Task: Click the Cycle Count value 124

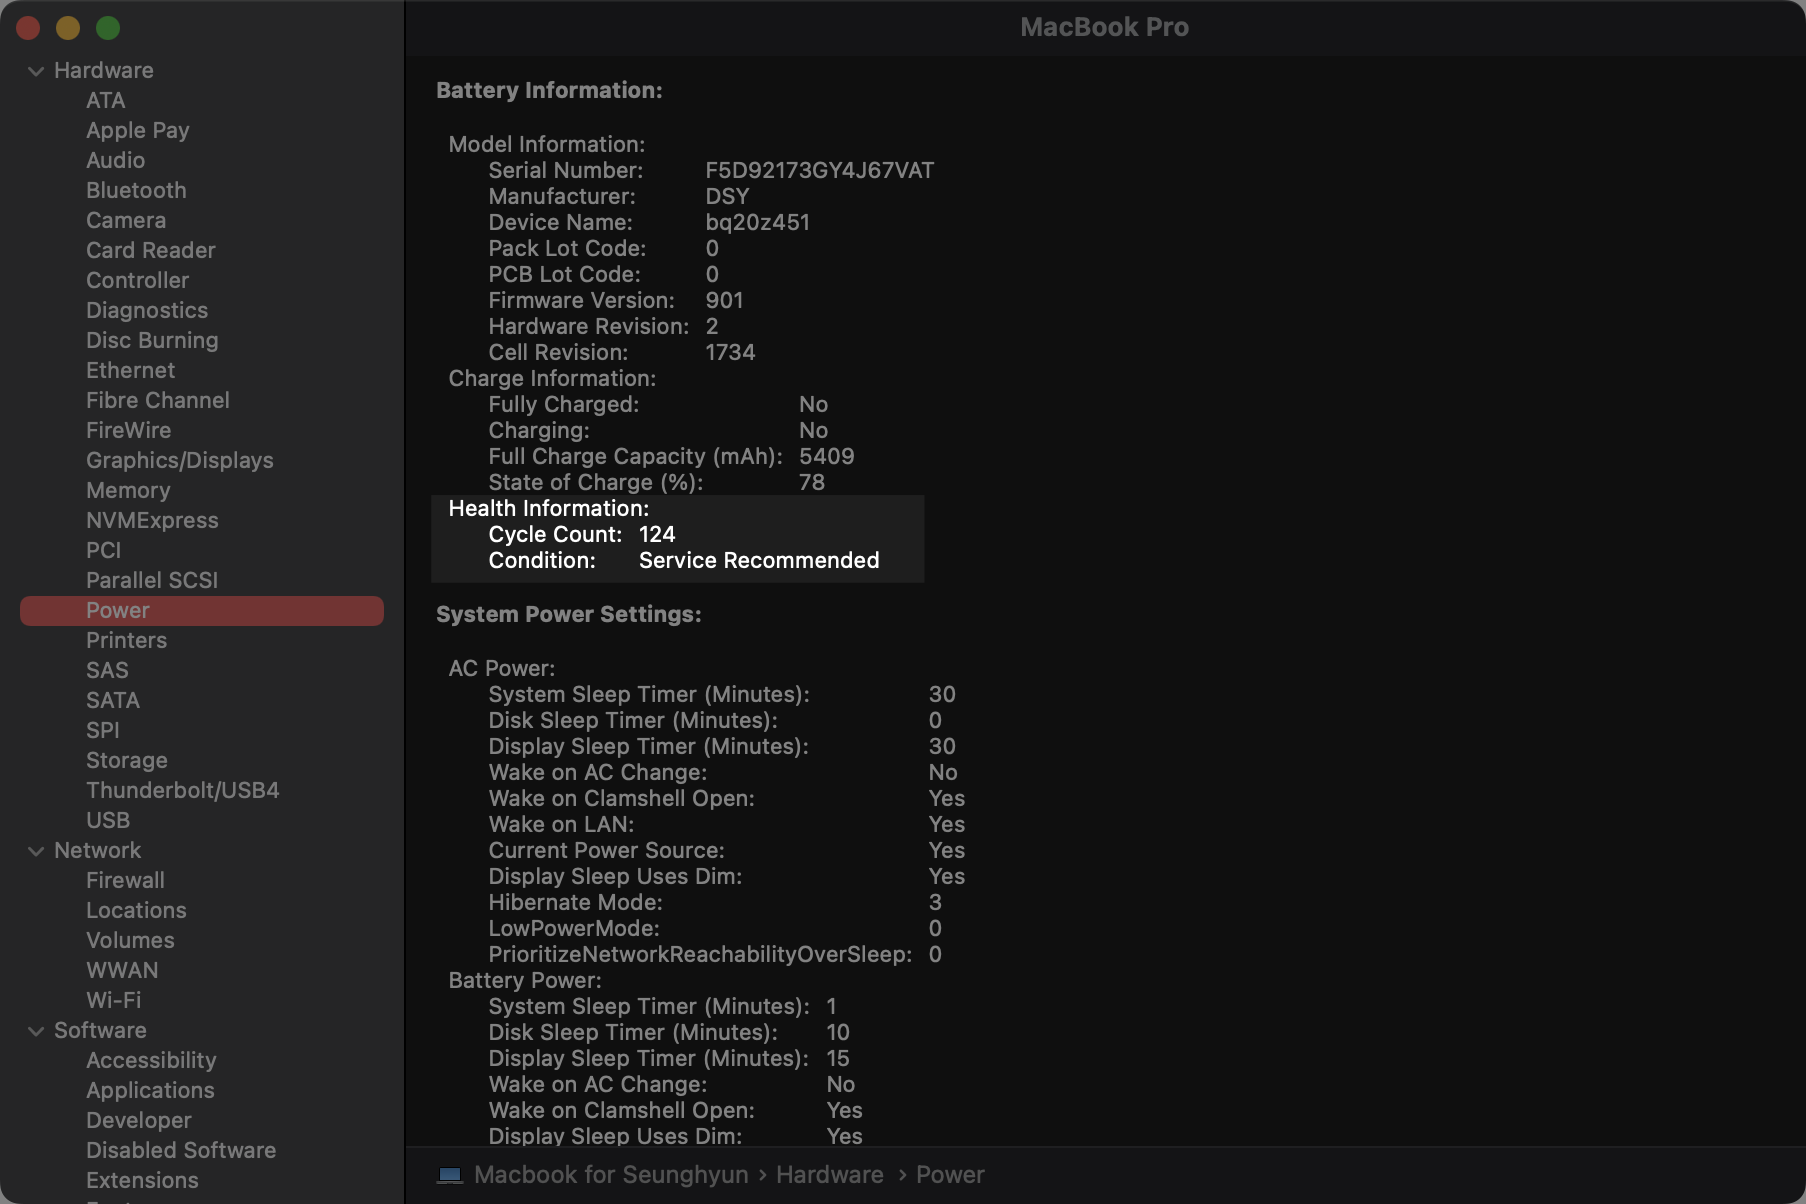Action: tap(657, 534)
